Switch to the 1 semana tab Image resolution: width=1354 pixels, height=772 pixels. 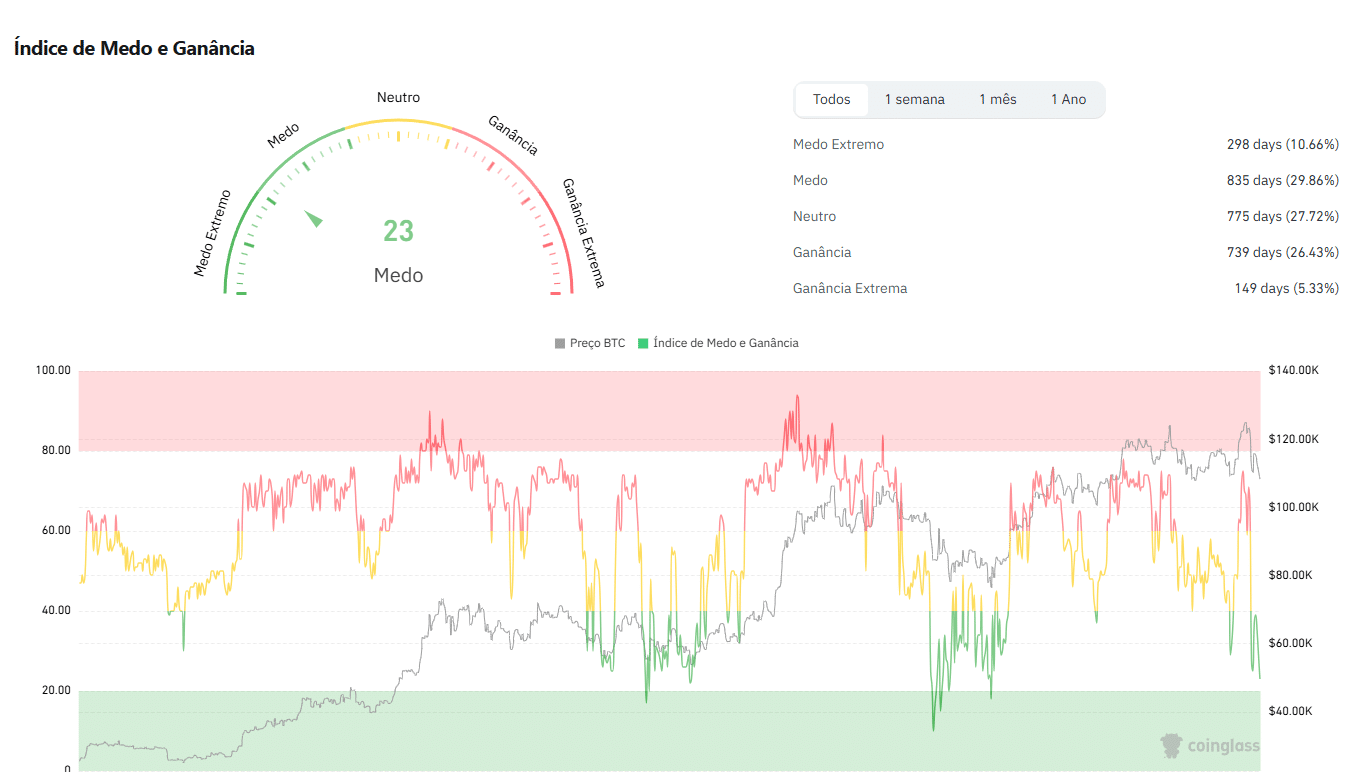click(914, 99)
